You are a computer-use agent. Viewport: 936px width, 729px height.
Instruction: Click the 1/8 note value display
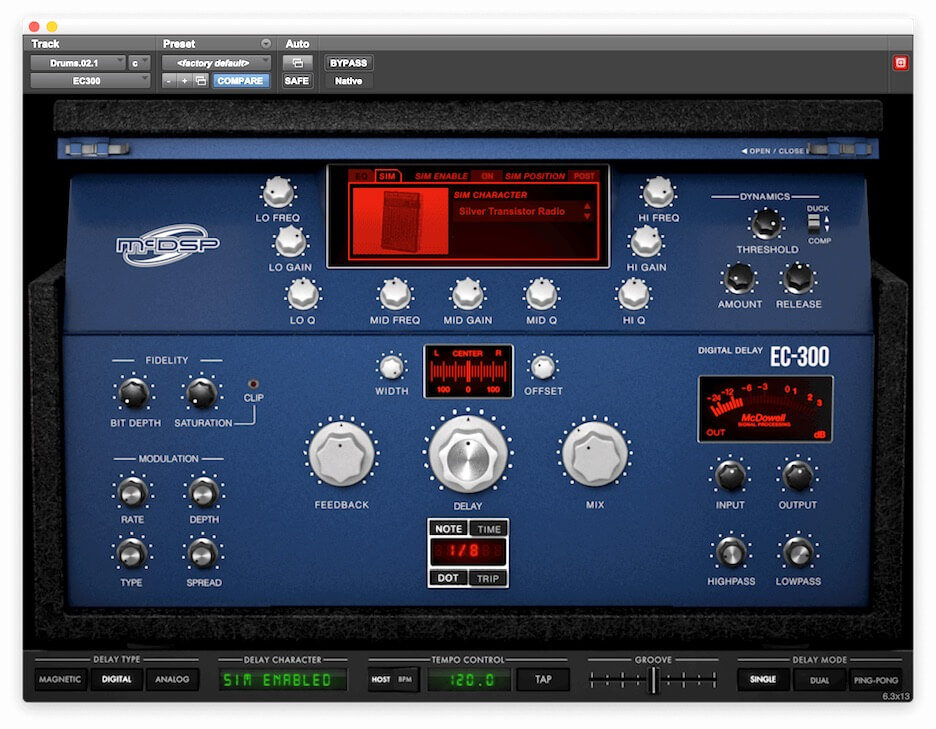tap(469, 551)
